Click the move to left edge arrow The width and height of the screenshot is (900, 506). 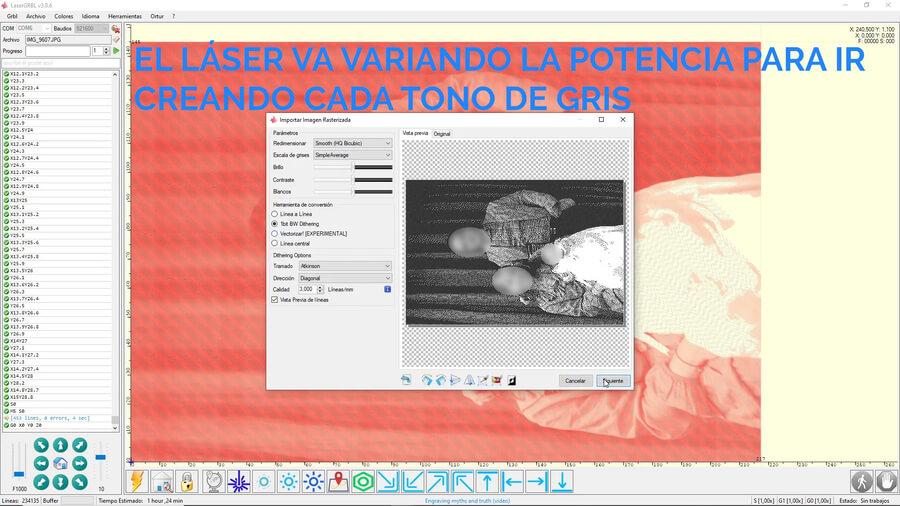click(x=513, y=481)
